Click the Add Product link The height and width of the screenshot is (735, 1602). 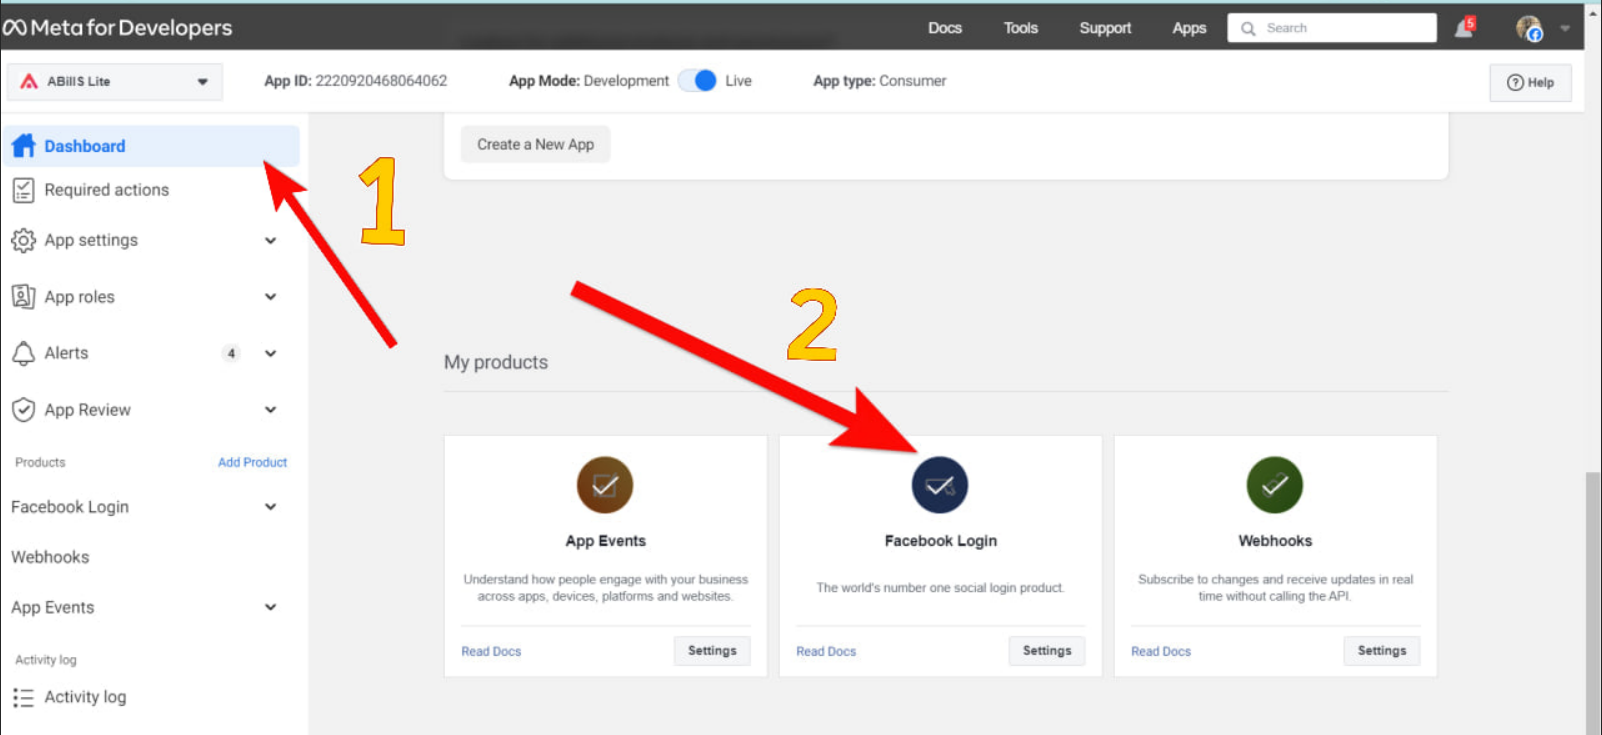coord(252,462)
